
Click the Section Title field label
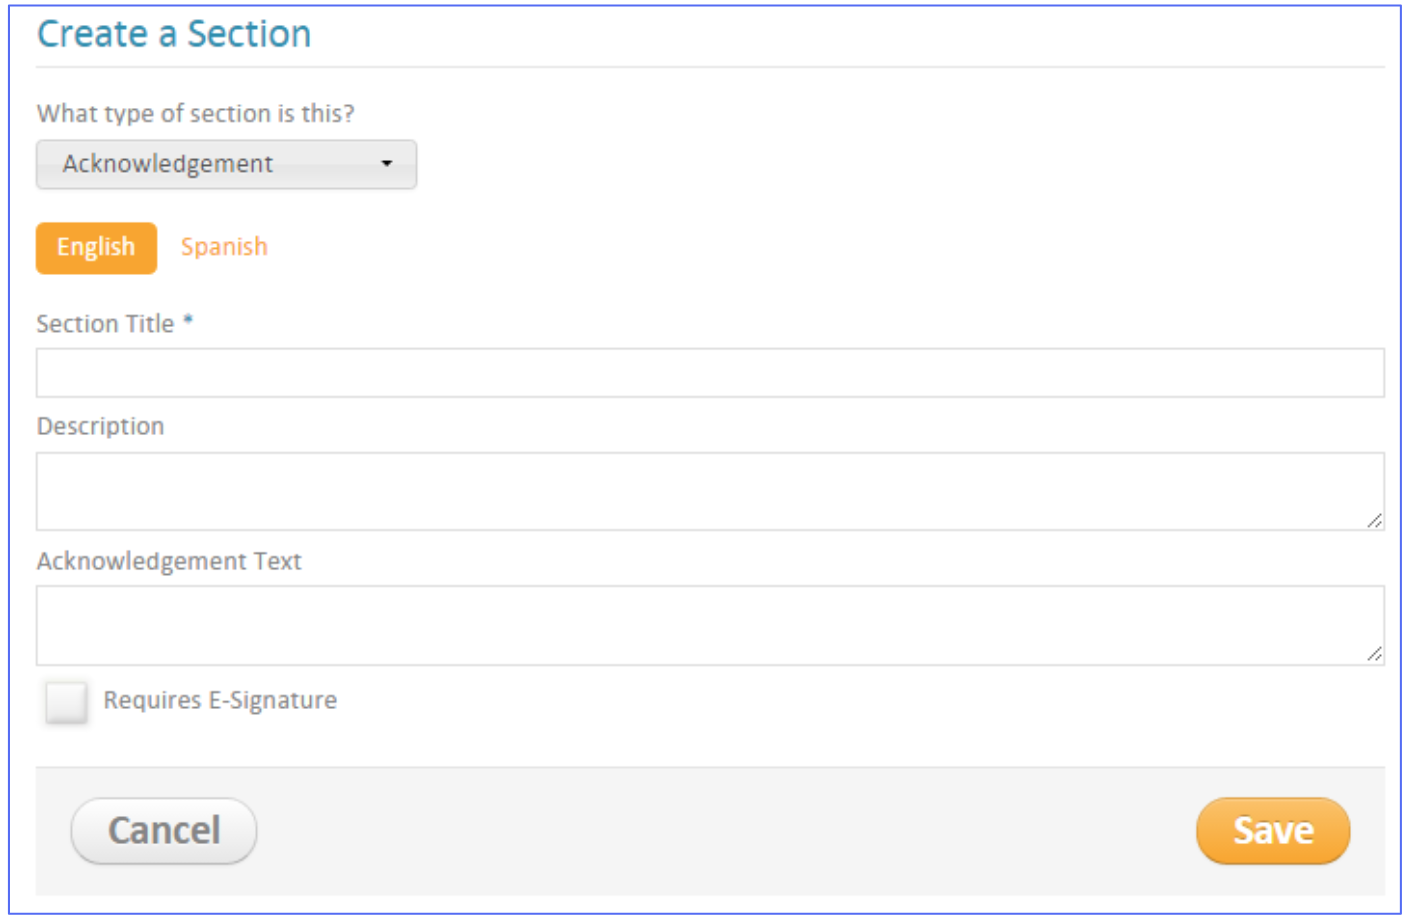click(105, 324)
